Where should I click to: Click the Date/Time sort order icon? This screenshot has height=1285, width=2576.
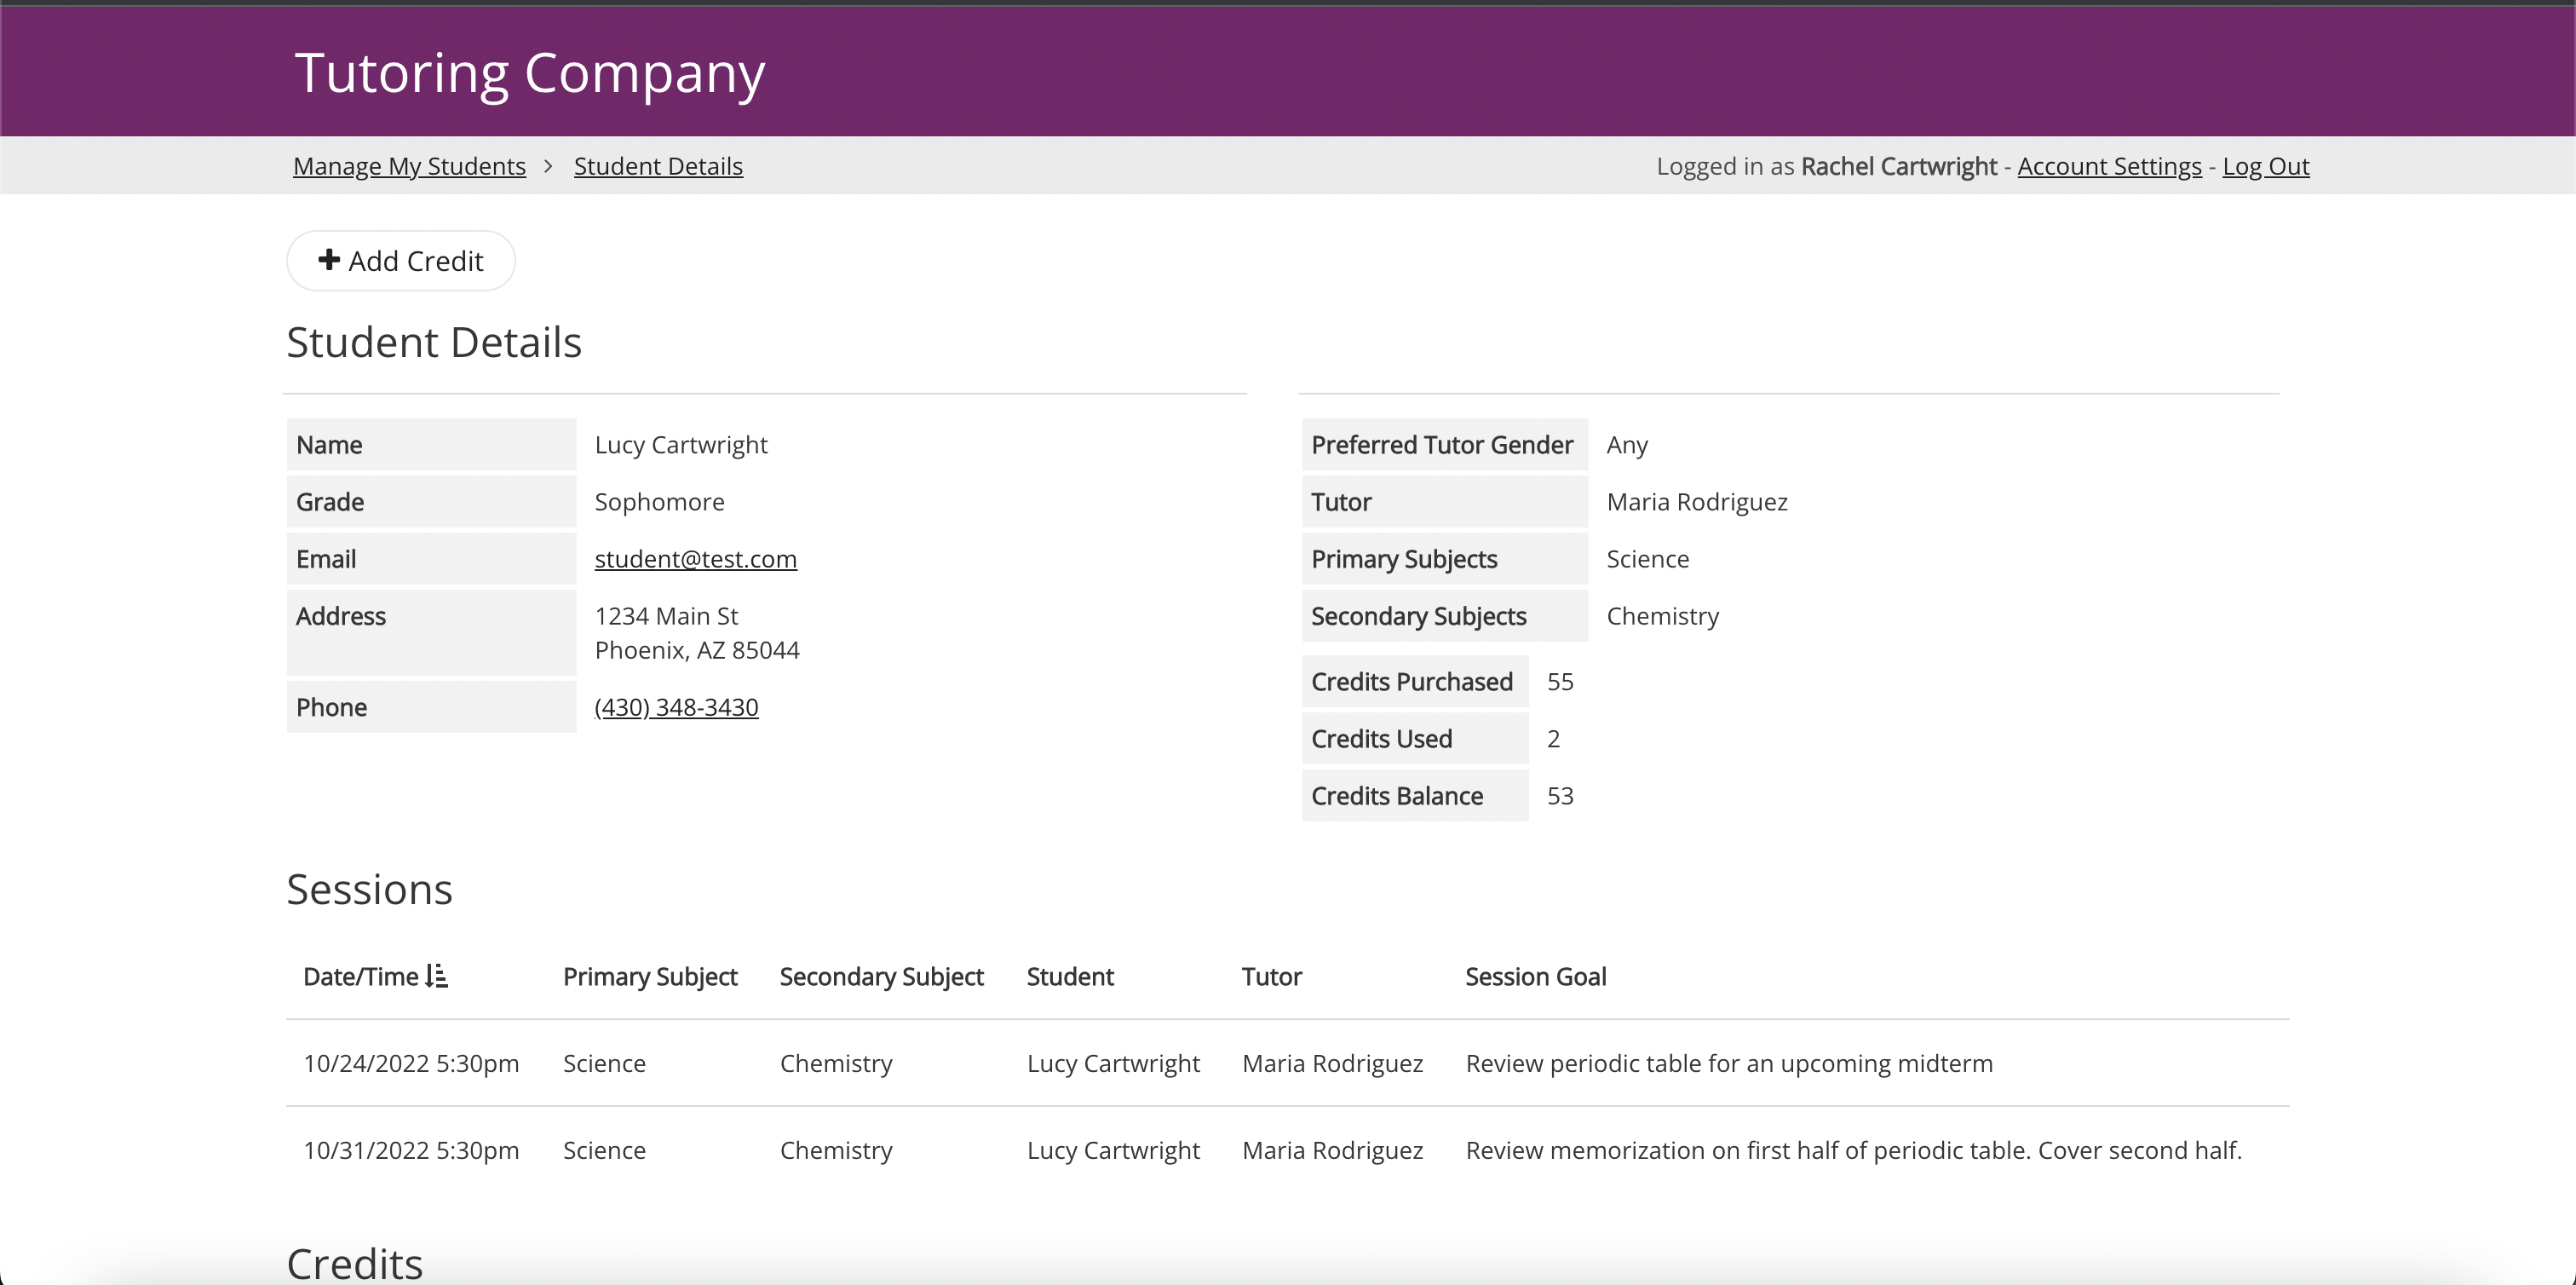click(436, 976)
